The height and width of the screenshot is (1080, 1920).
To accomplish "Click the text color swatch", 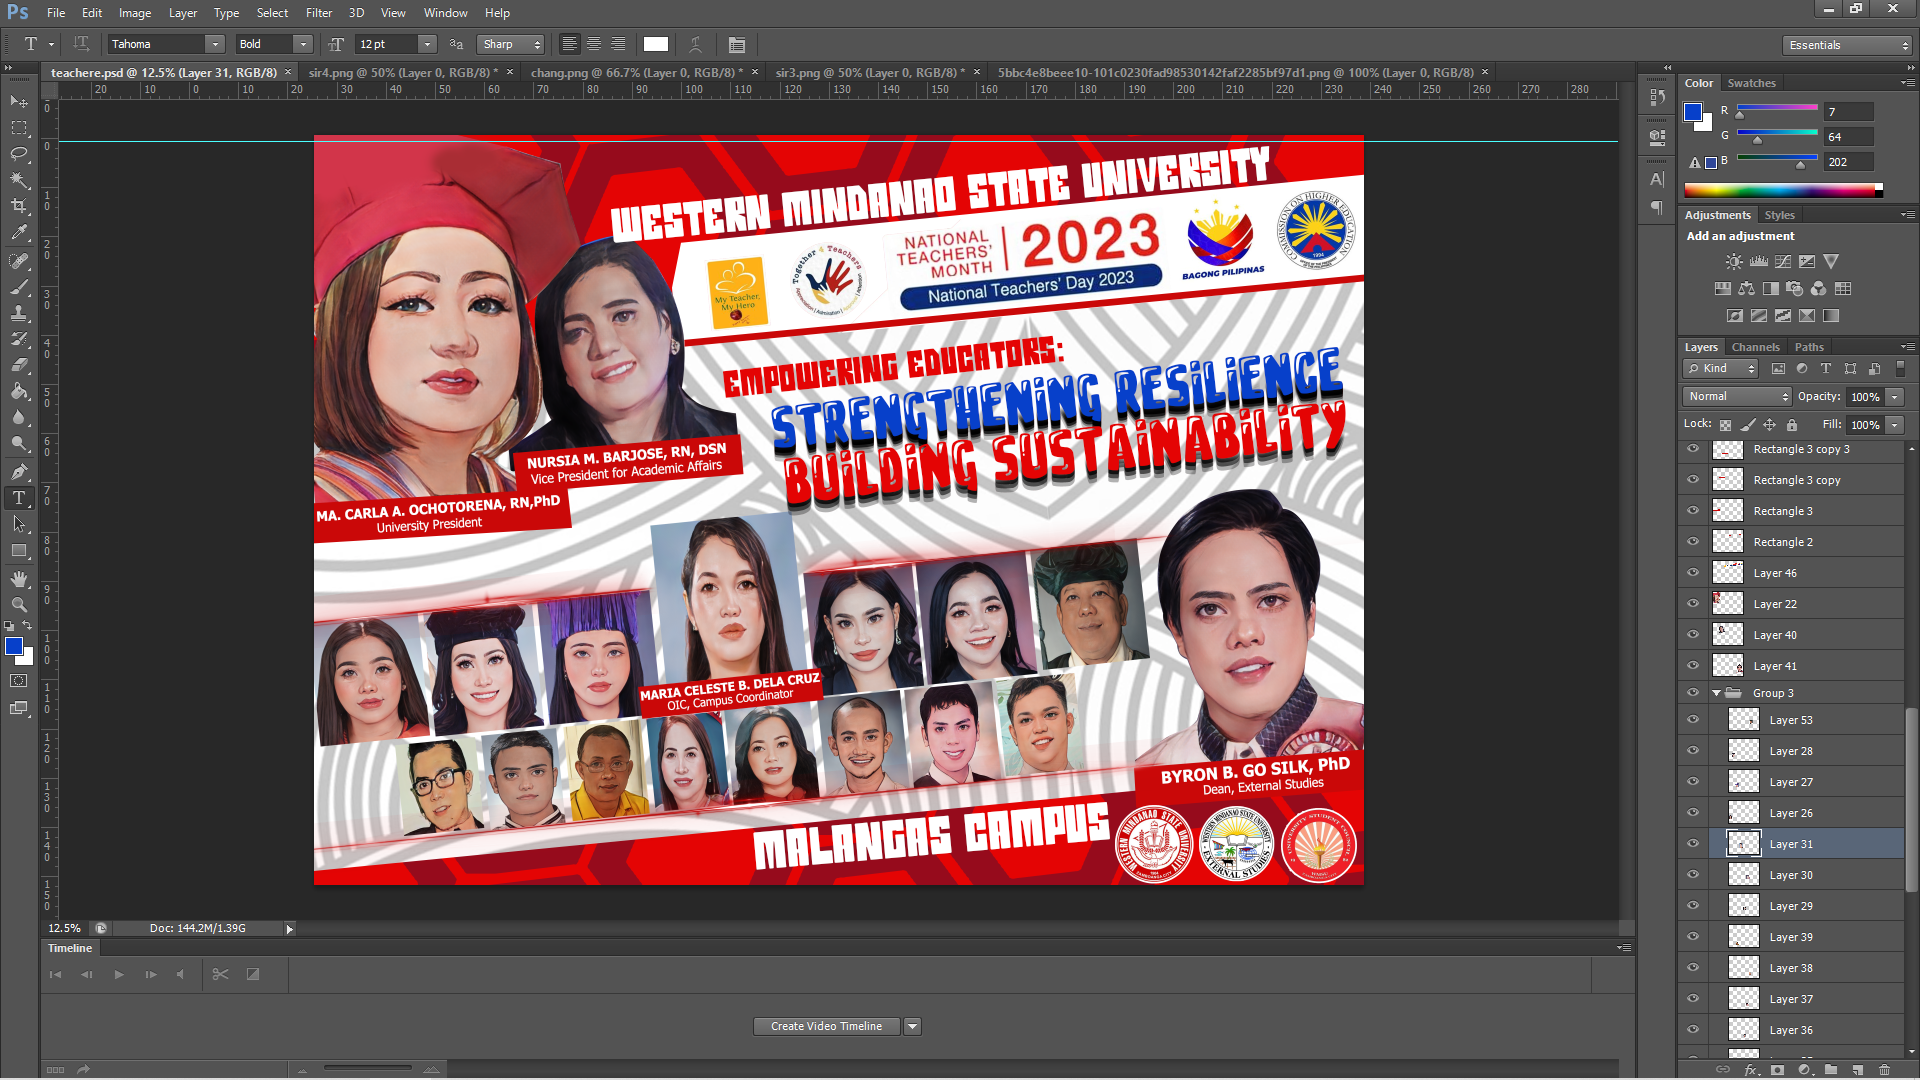I will coord(656,45).
